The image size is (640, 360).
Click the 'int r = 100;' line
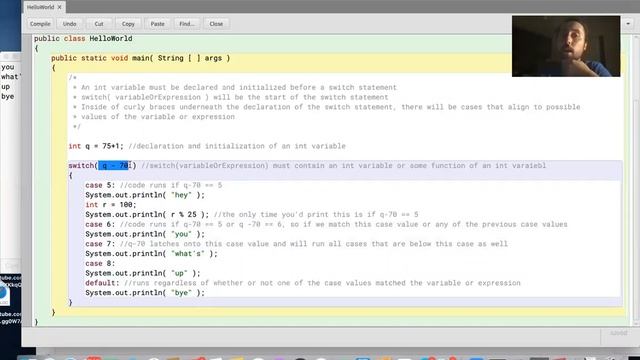click(x=111, y=205)
